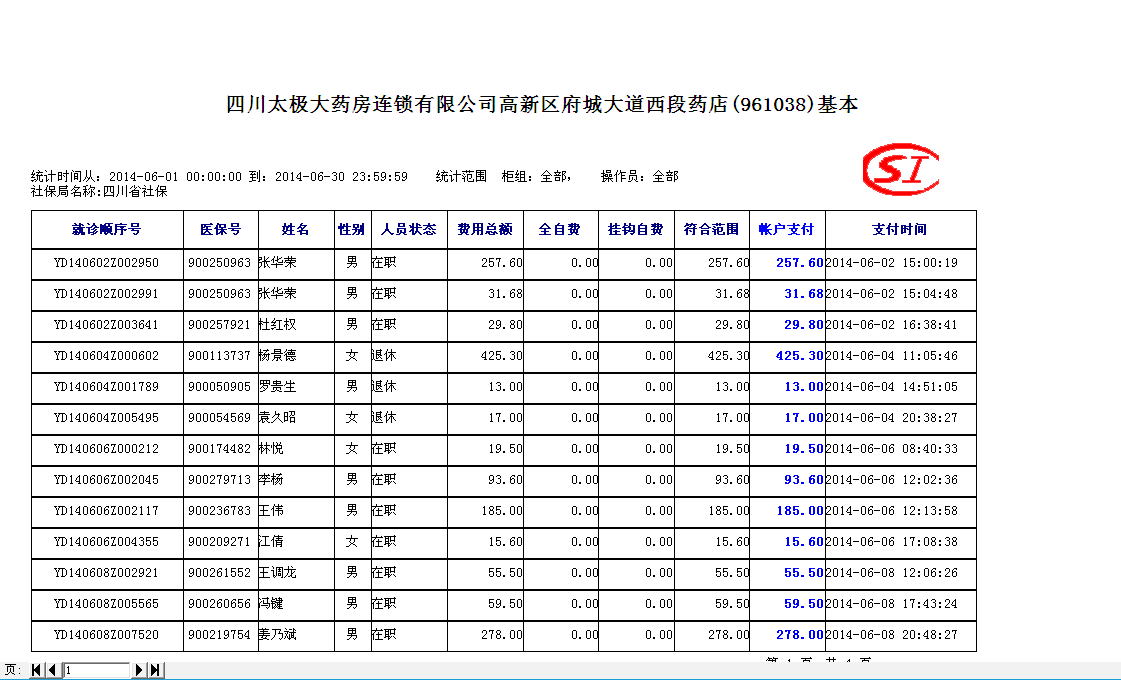The image size is (1121, 680).
Task: Click blue account payment 278.00
Action: [800, 635]
